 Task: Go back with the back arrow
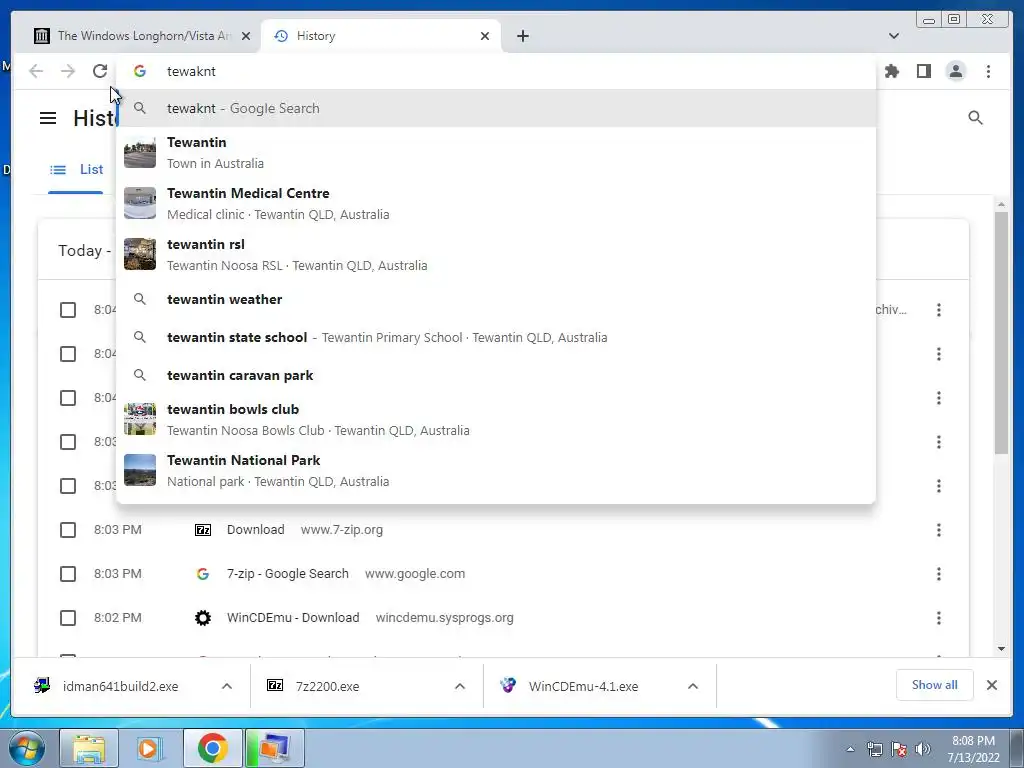coord(36,71)
